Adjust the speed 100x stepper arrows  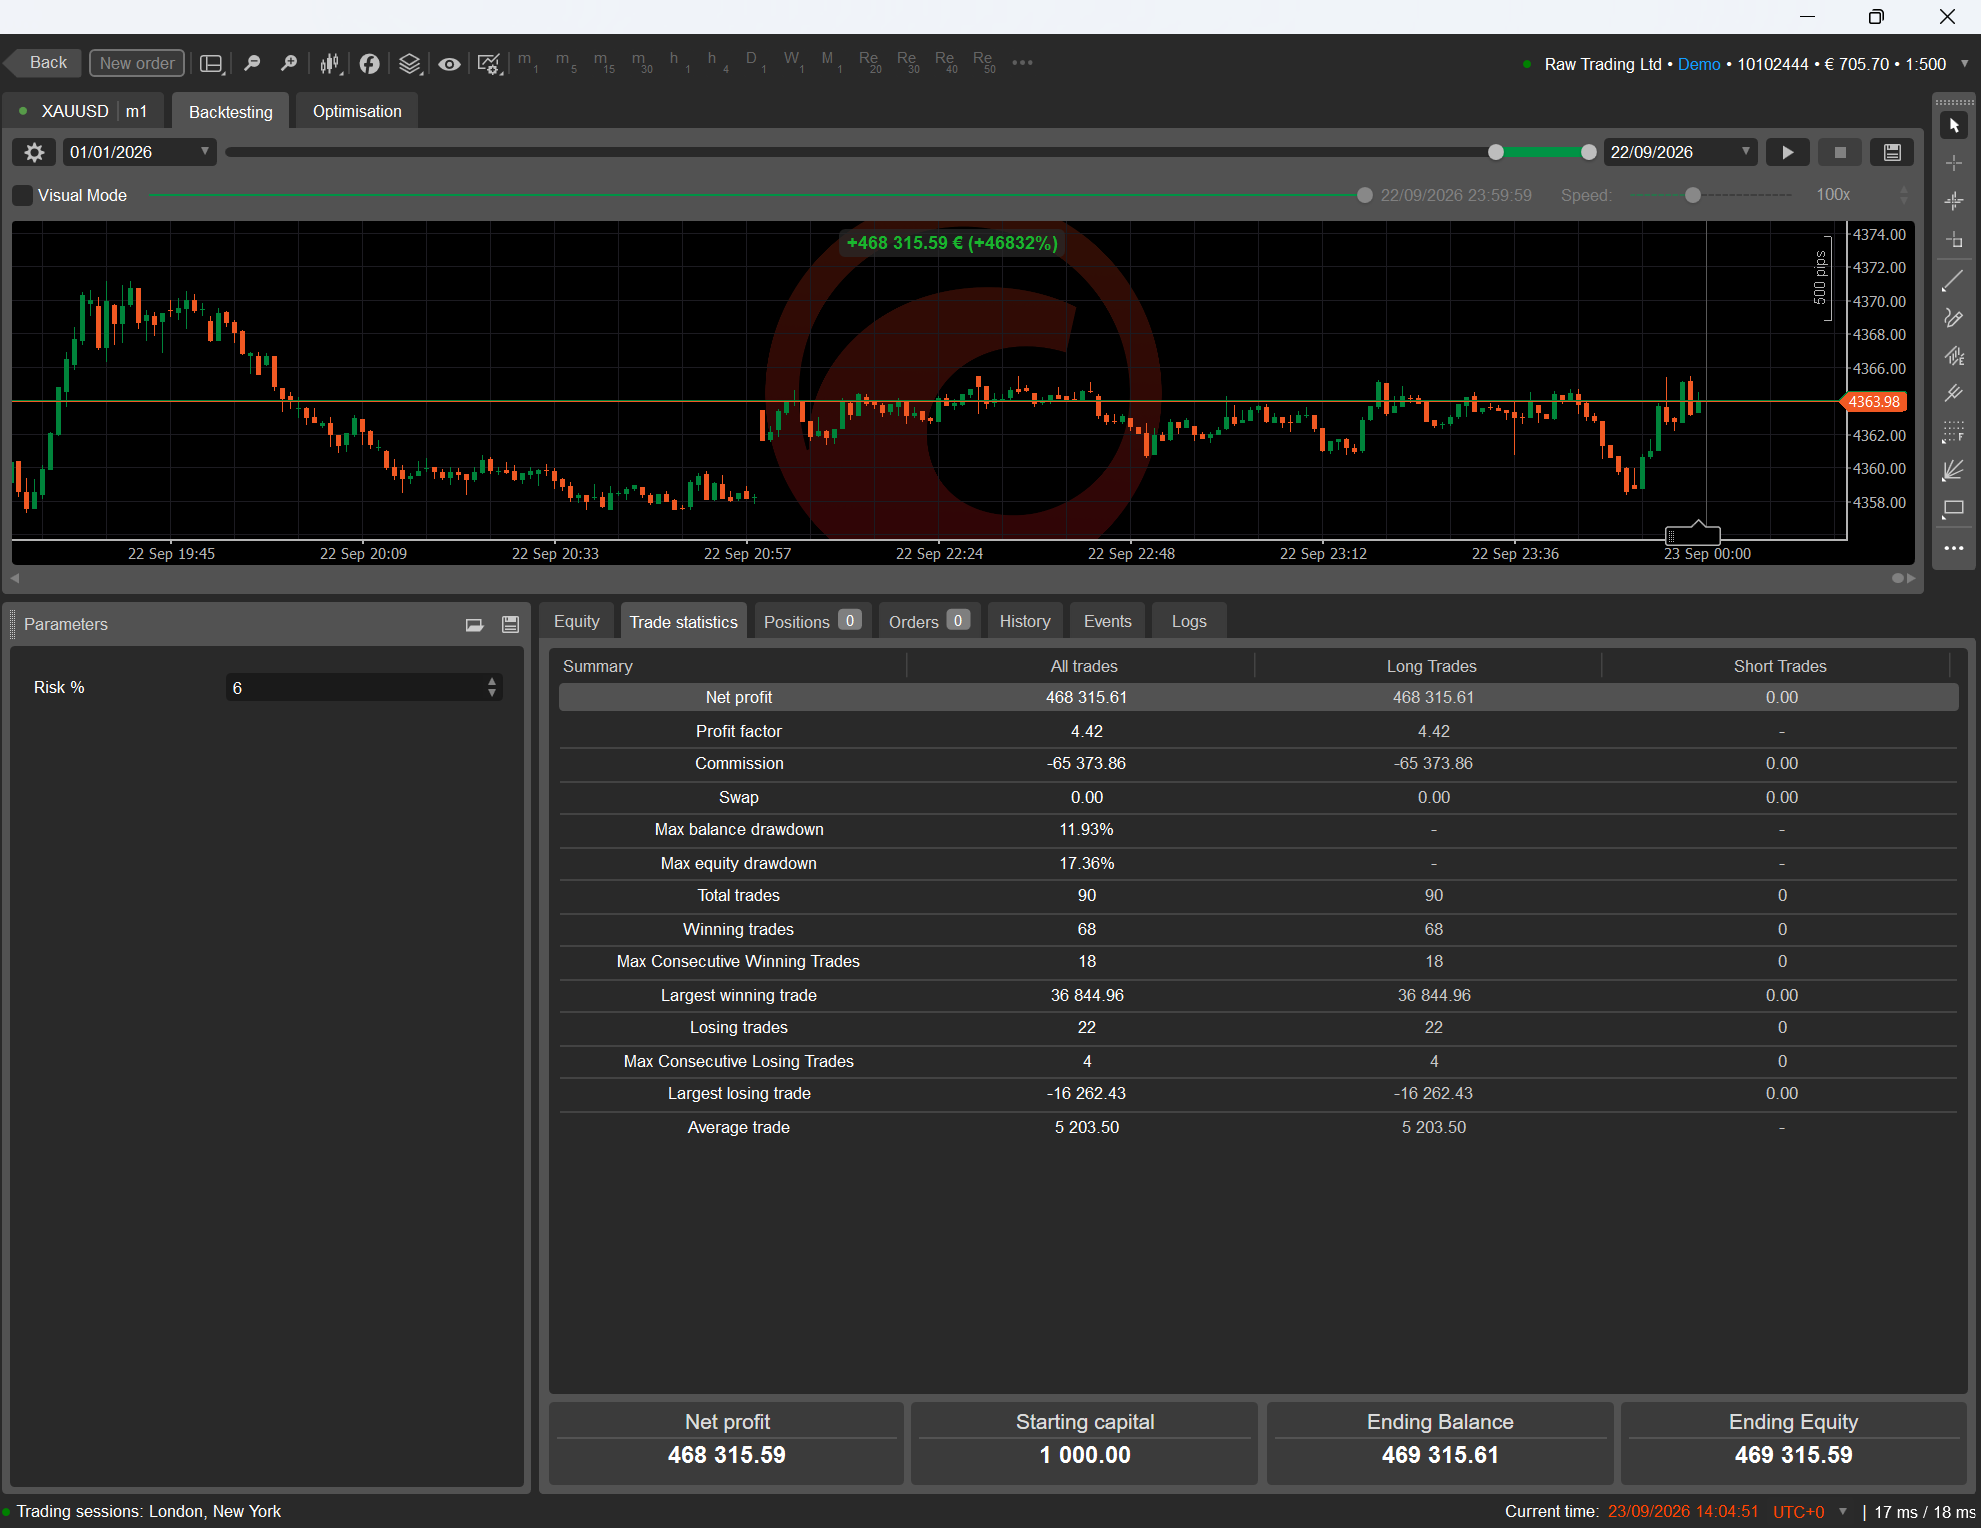(x=1903, y=195)
